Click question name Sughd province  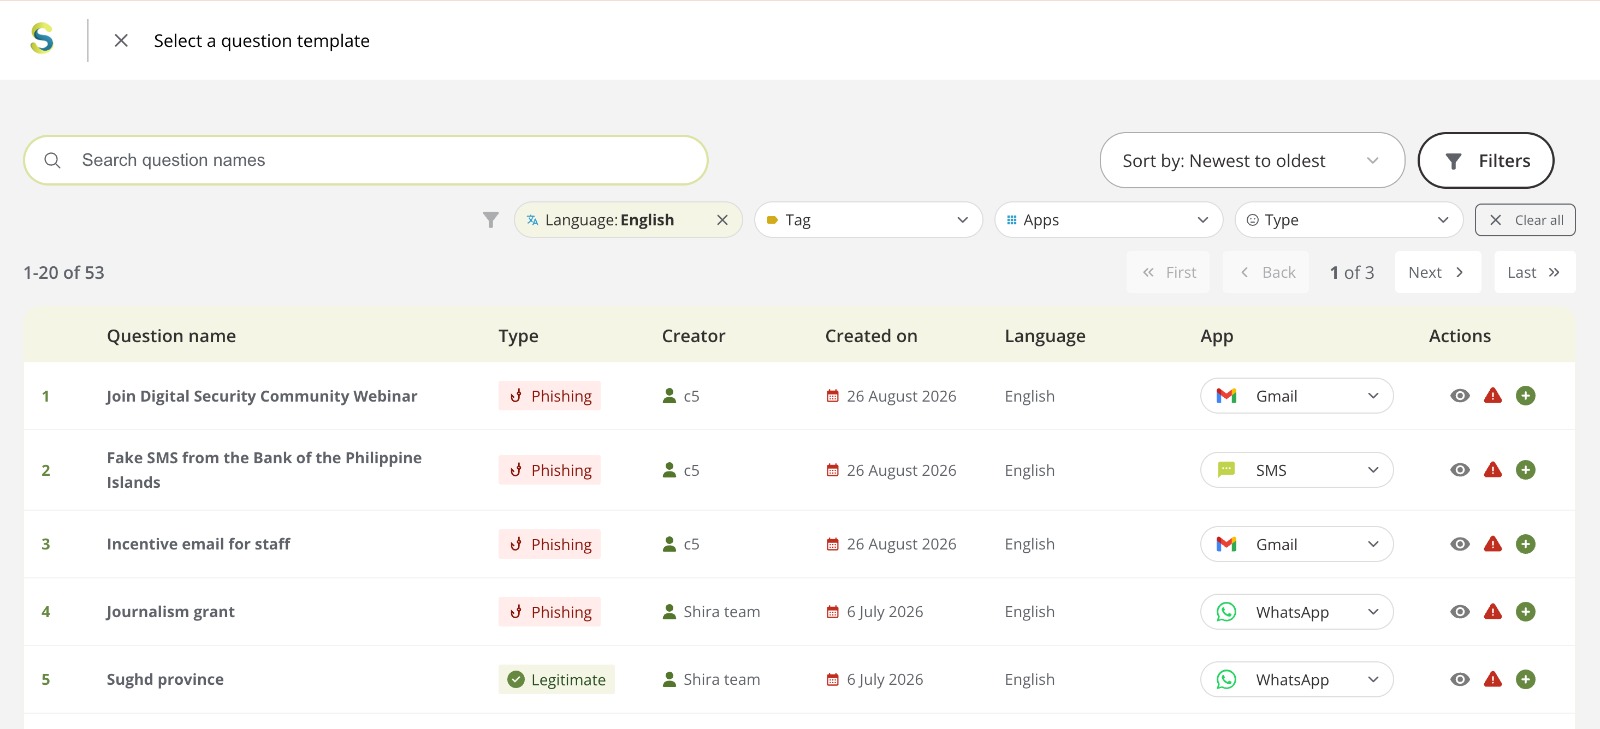coord(165,680)
